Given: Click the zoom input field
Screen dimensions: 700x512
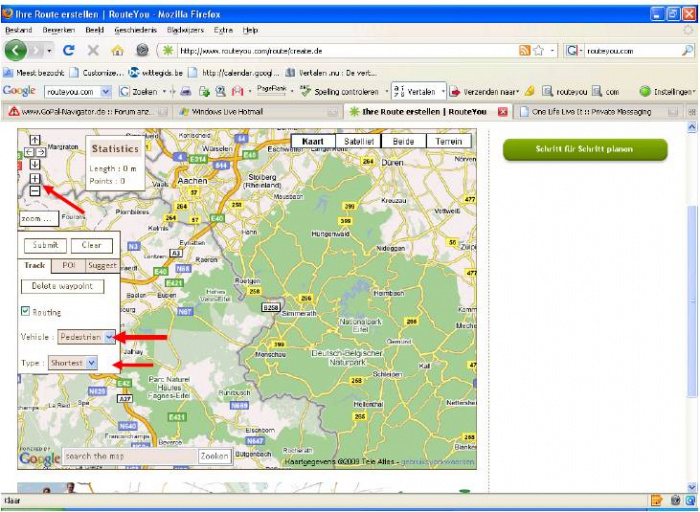Looking at the screenshot, I should click(x=39, y=218).
